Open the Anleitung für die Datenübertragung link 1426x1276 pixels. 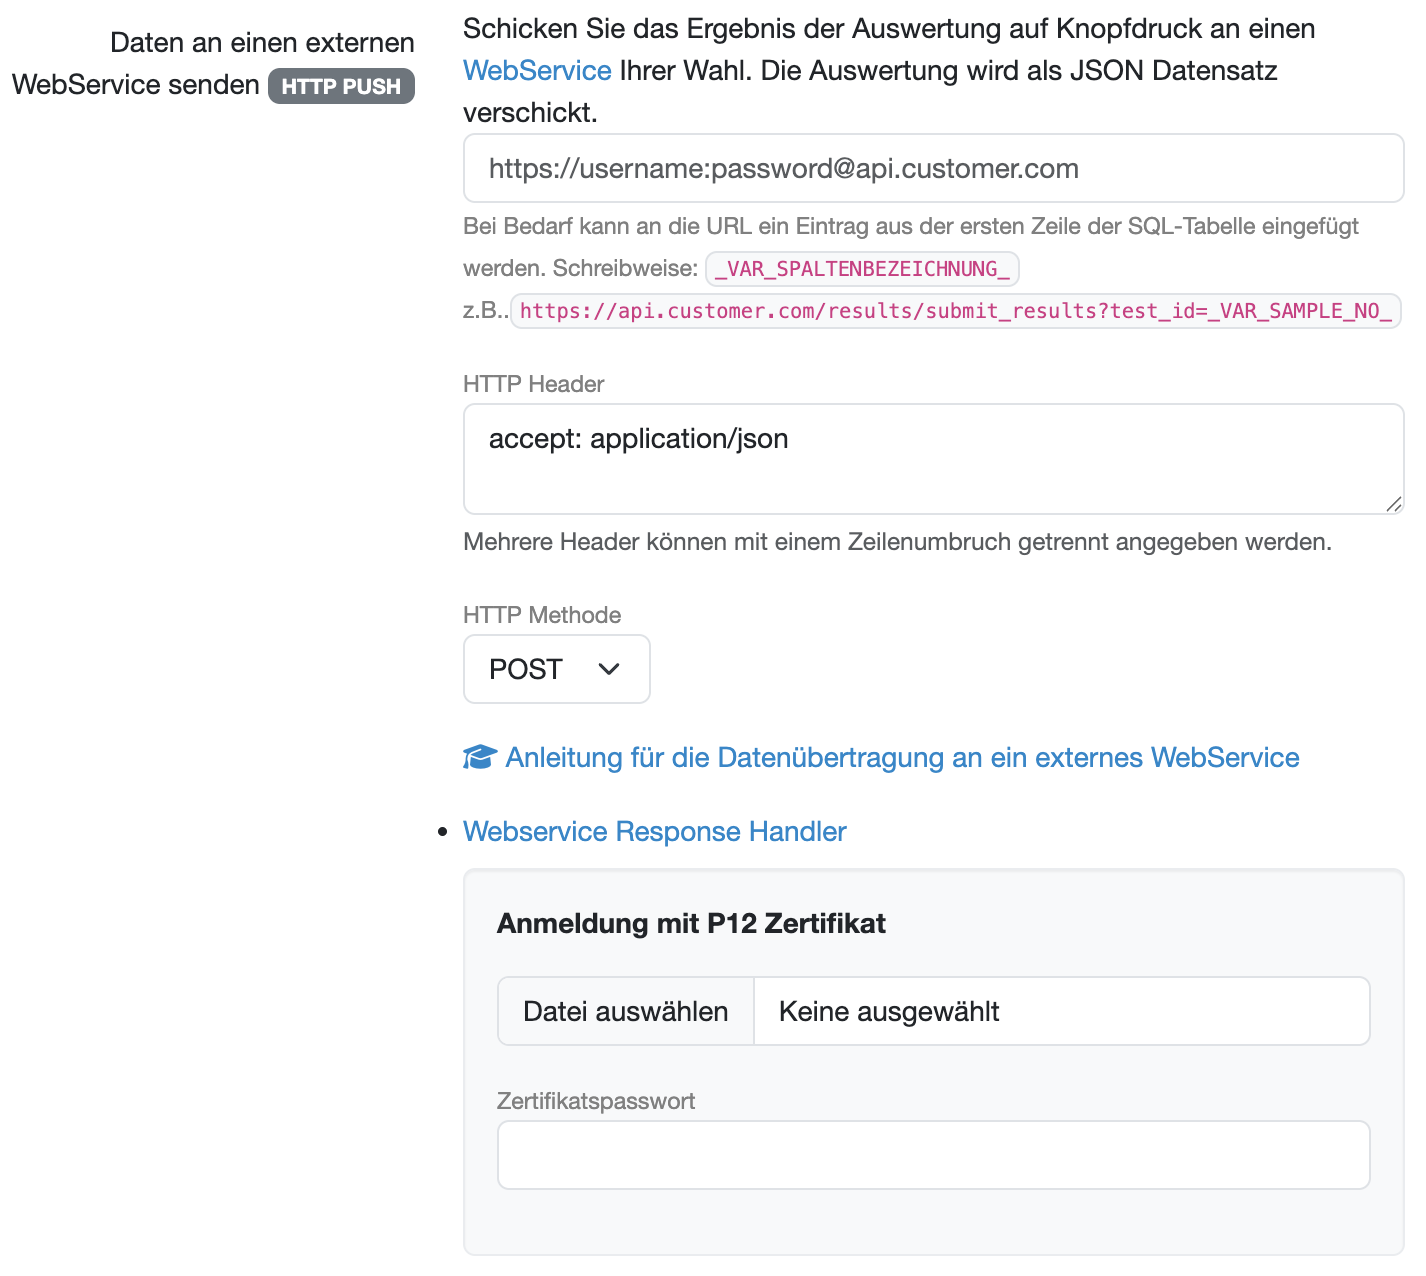coord(901,758)
